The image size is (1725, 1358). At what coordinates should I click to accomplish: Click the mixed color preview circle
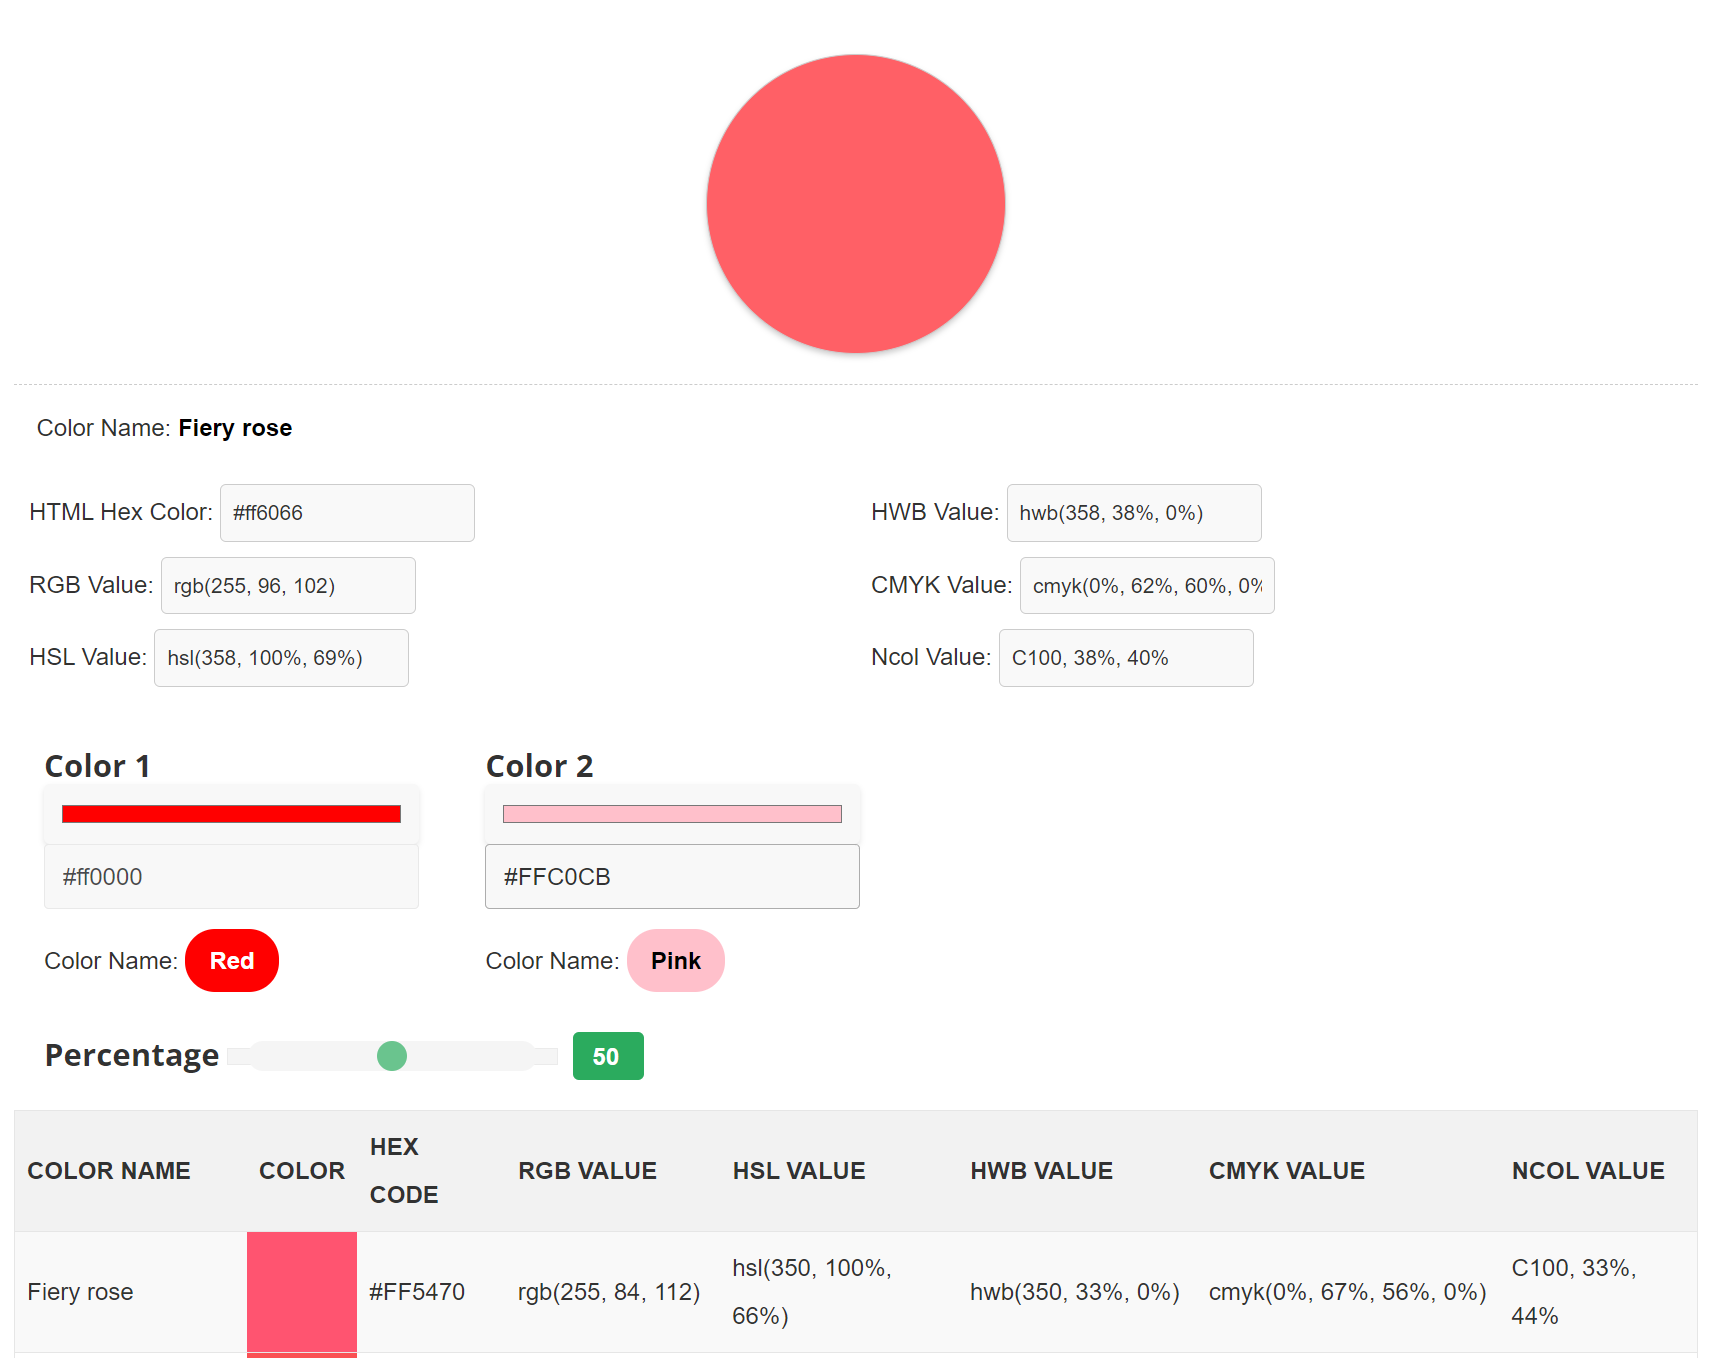click(x=856, y=204)
